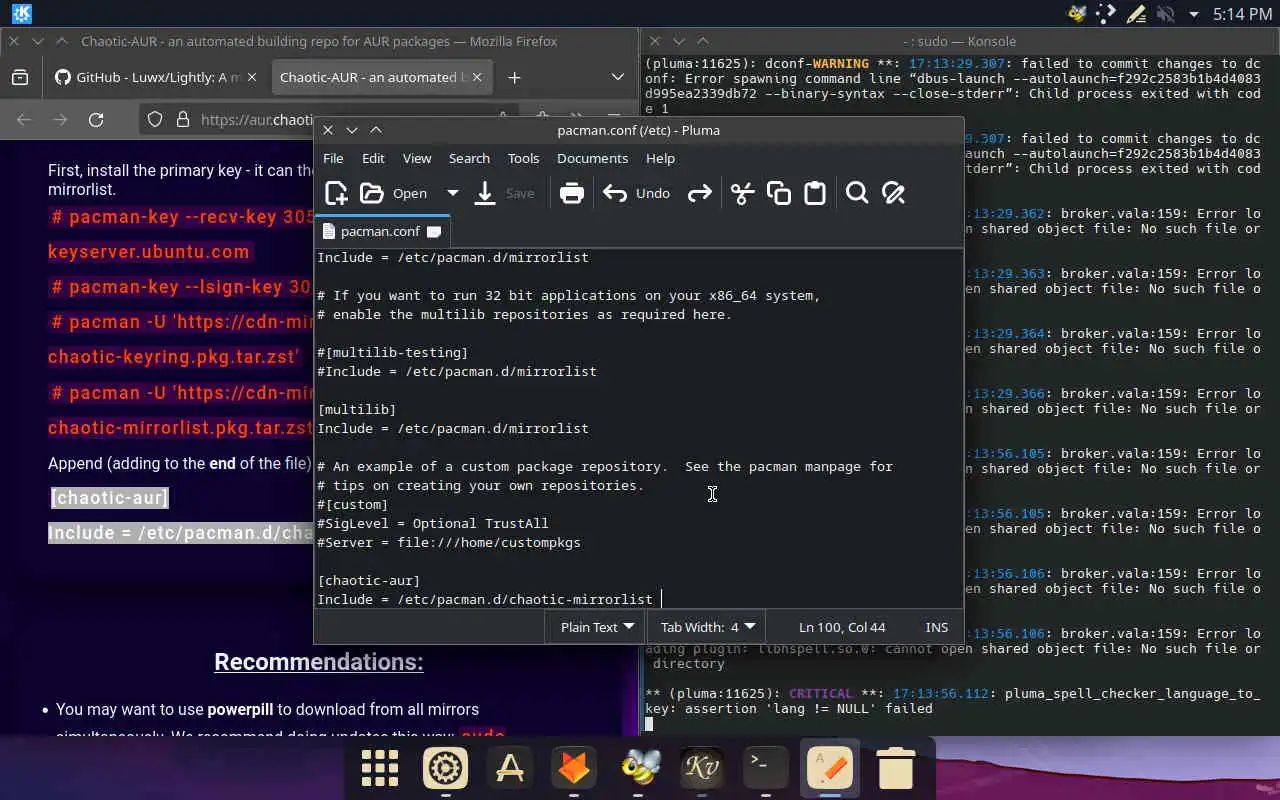Open the gear settings app from dock
The image size is (1280, 800).
[x=445, y=767]
